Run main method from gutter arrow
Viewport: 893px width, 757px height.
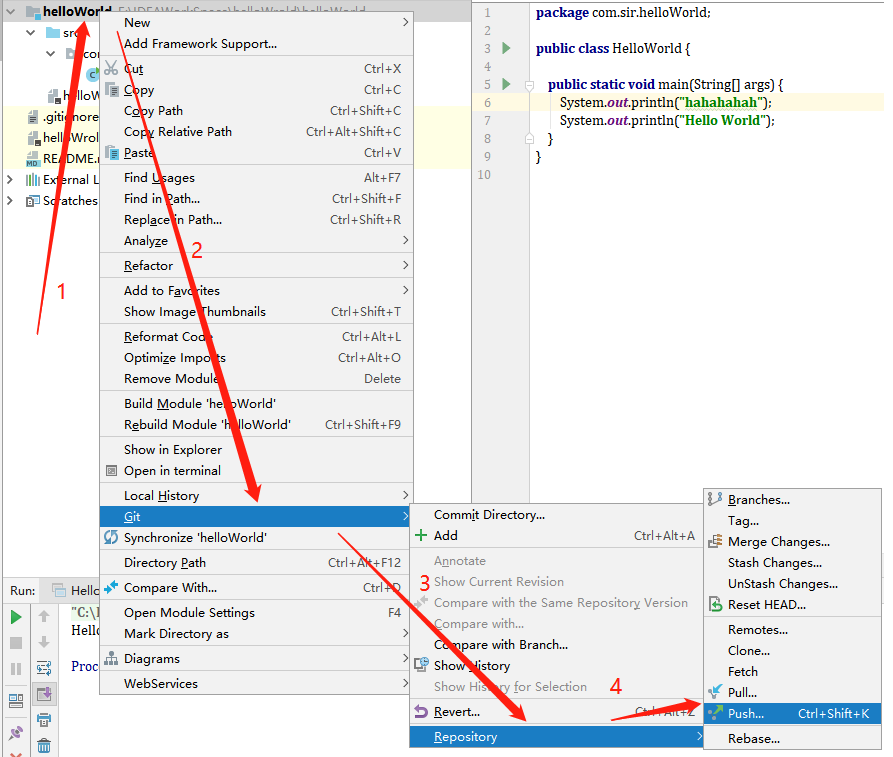point(506,84)
